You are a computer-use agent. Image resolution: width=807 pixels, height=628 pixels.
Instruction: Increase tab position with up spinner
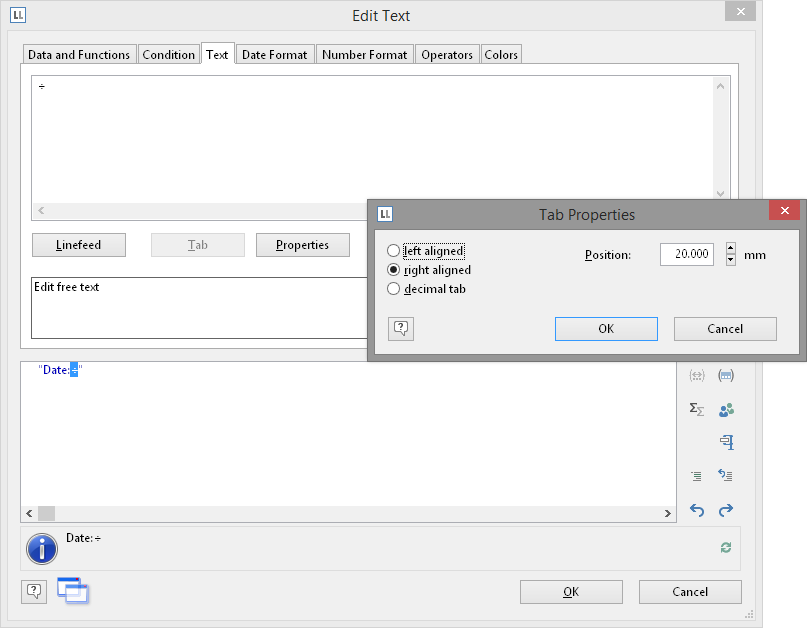[731, 249]
